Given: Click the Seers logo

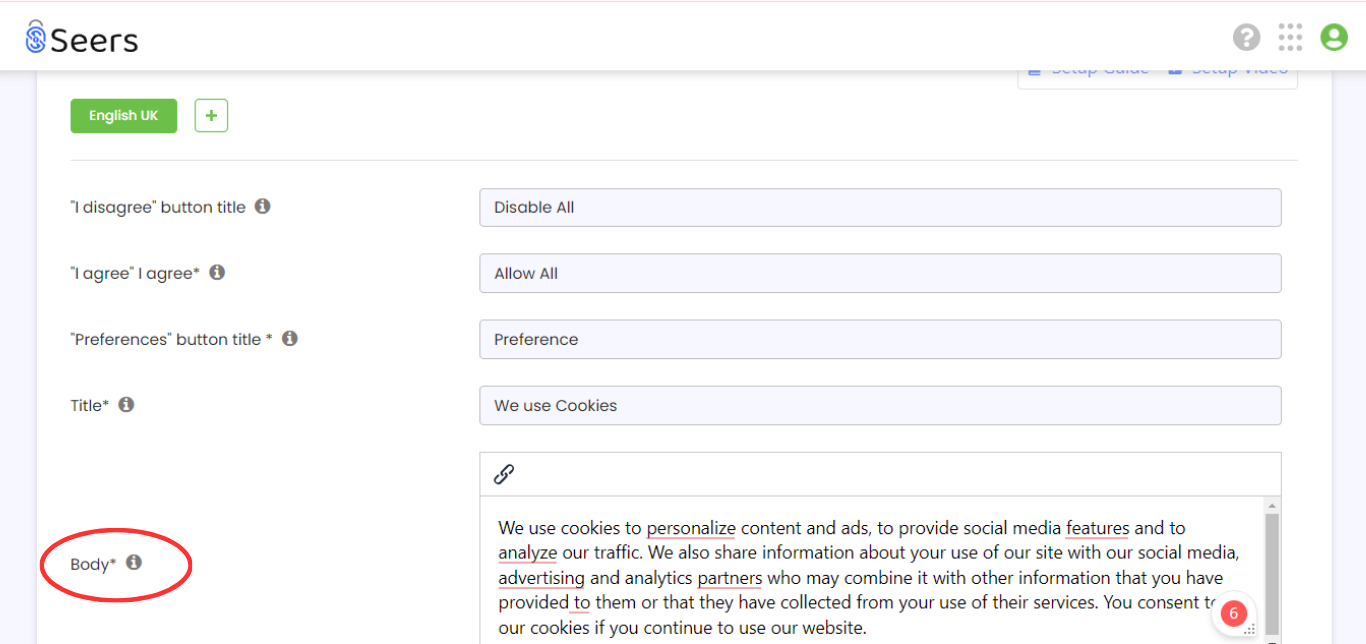Looking at the screenshot, I should point(82,38).
